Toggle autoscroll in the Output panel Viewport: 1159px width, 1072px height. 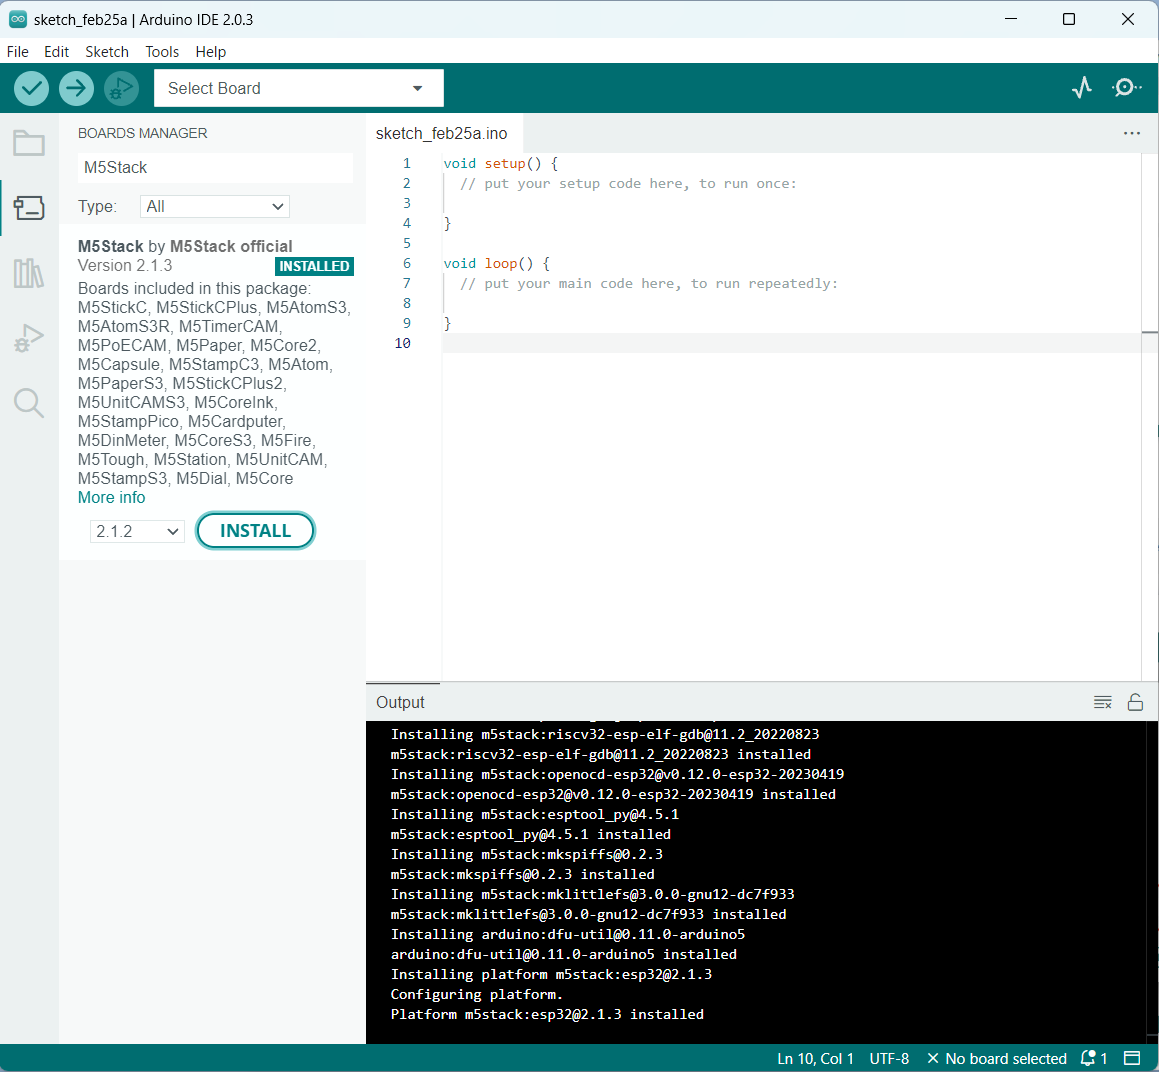point(1102,702)
